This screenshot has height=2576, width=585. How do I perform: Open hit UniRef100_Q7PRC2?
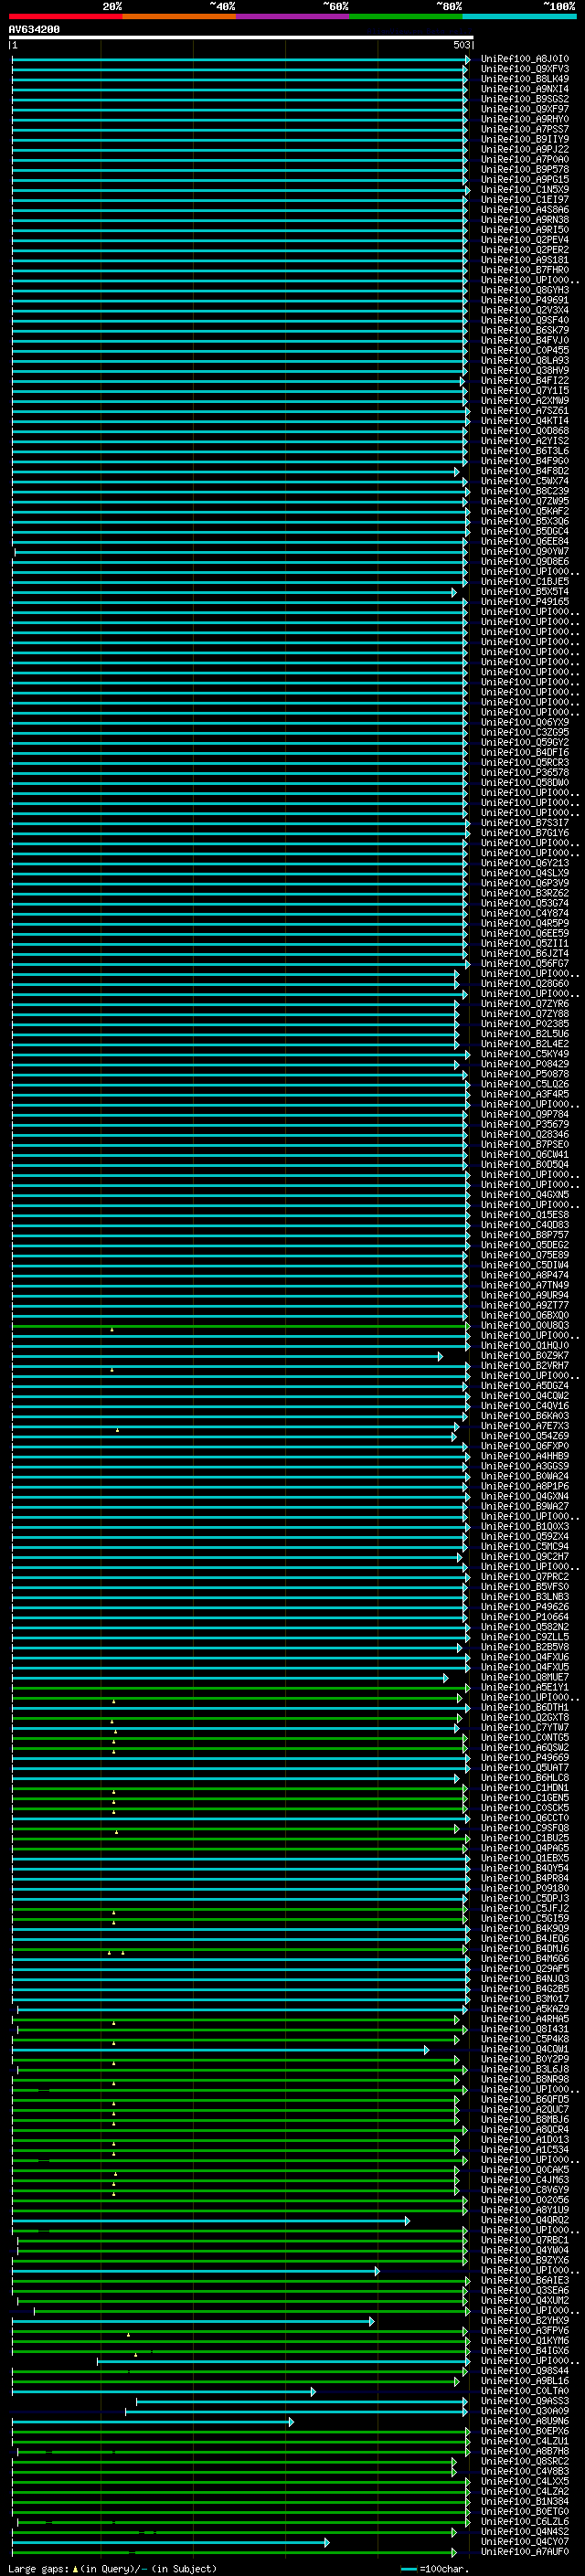pos(524,1577)
